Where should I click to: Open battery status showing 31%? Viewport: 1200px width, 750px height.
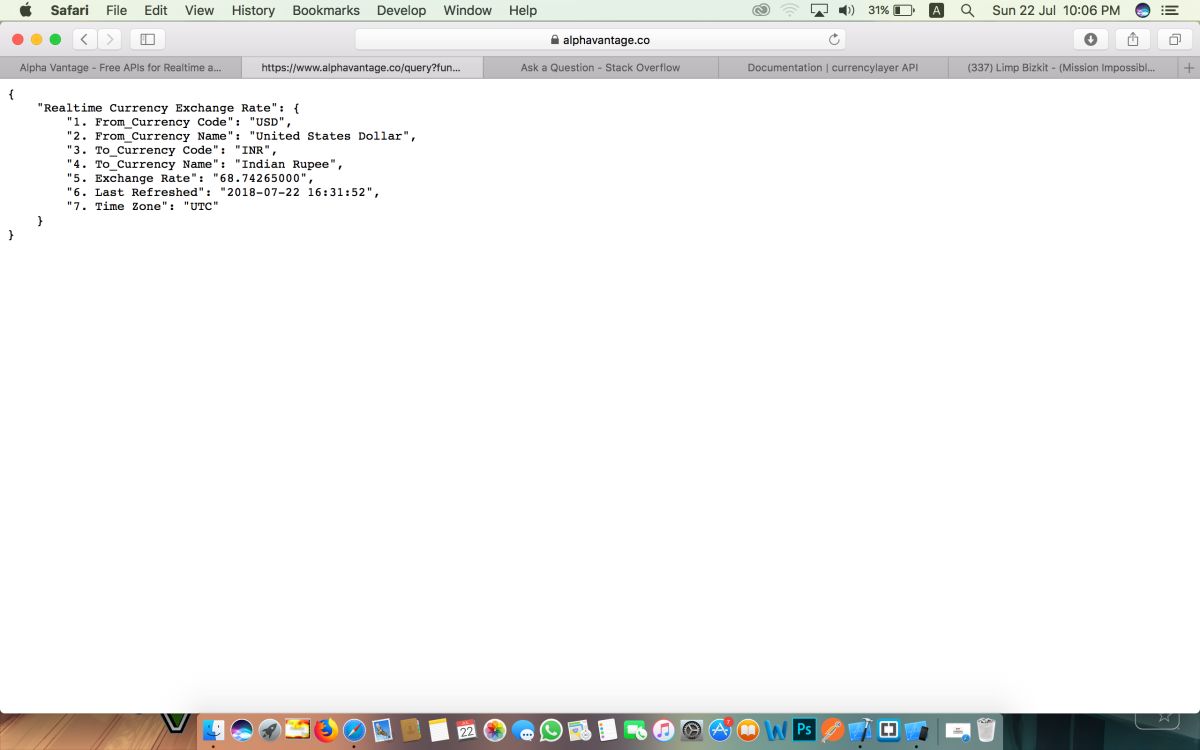[x=891, y=10]
